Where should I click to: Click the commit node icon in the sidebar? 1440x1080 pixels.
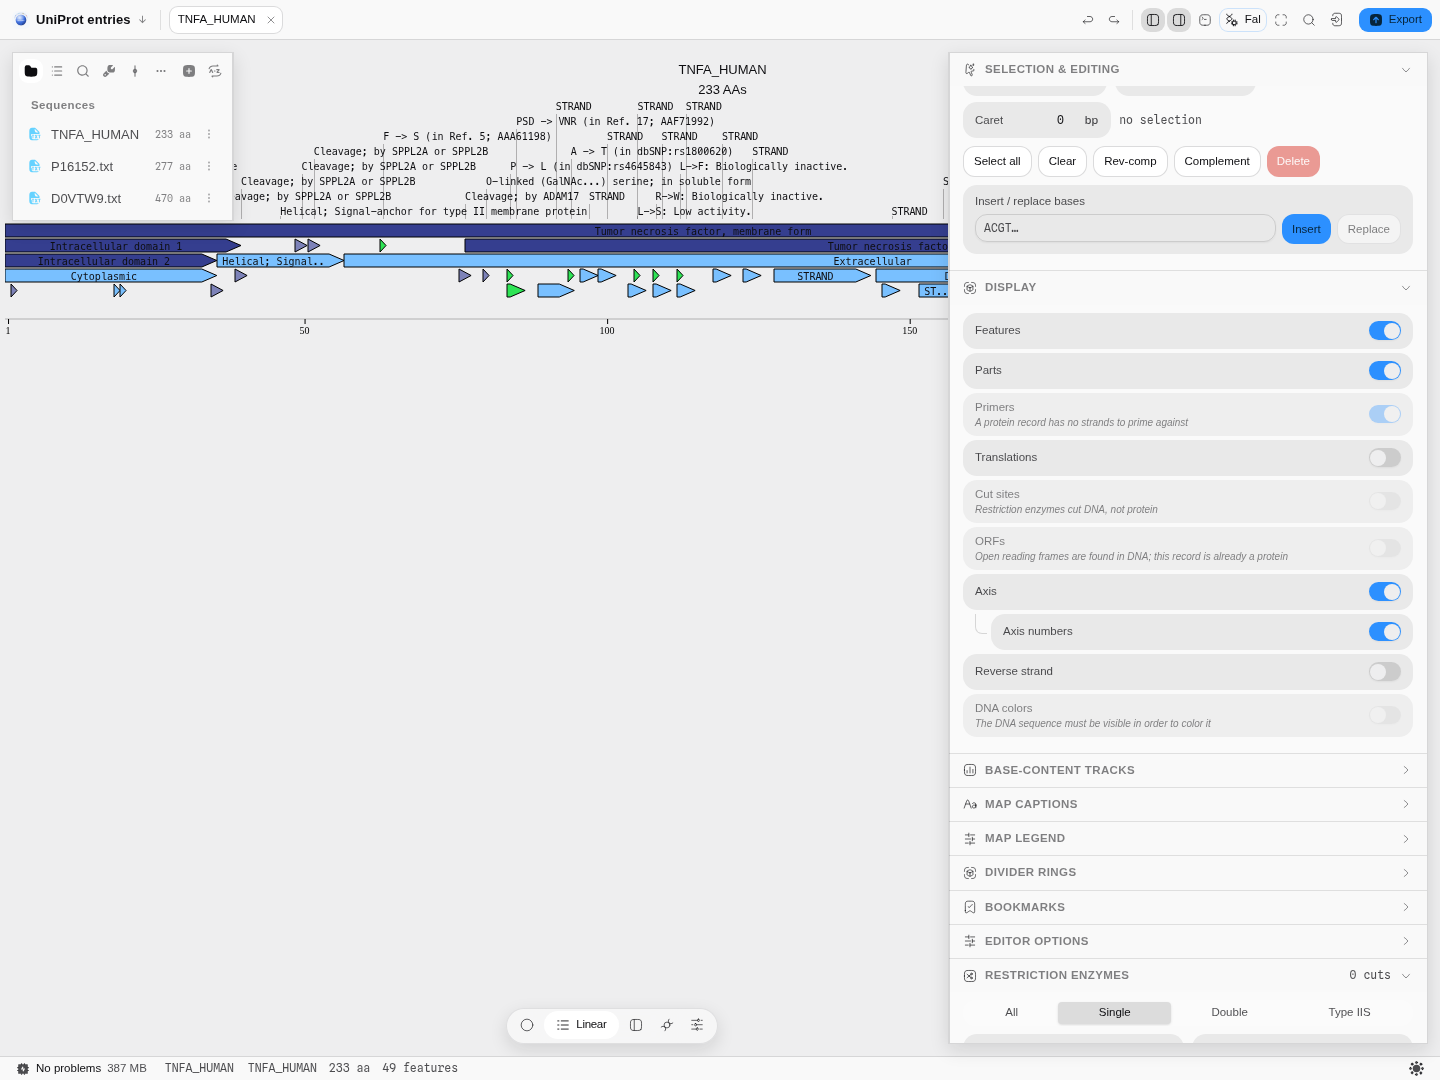135,71
